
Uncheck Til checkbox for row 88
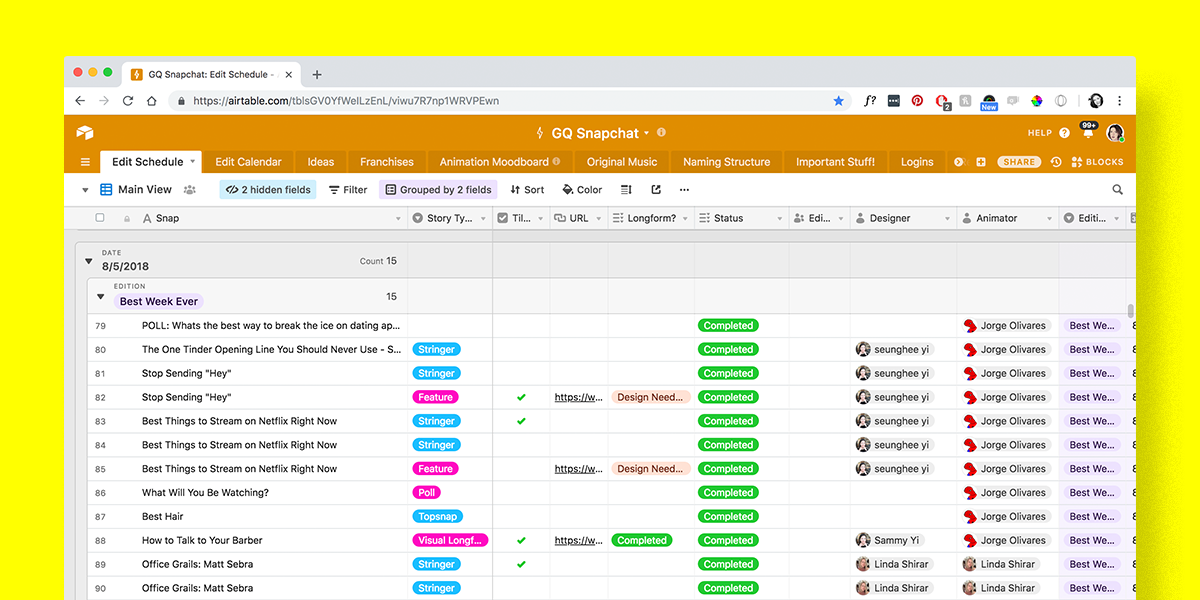(x=521, y=540)
